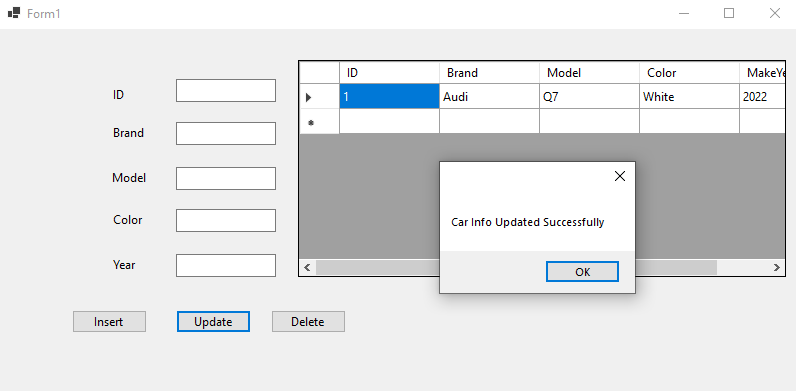
Task: Click the Insert button
Action: (109, 321)
